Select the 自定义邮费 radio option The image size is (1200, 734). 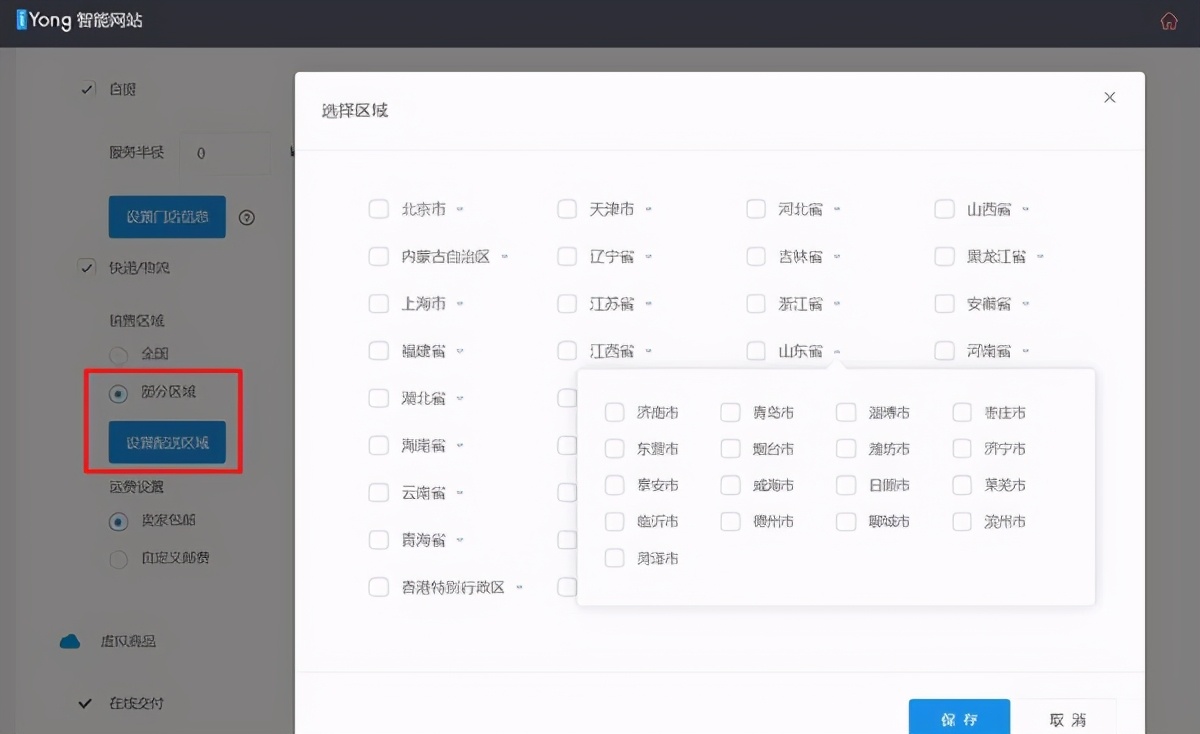(x=117, y=558)
